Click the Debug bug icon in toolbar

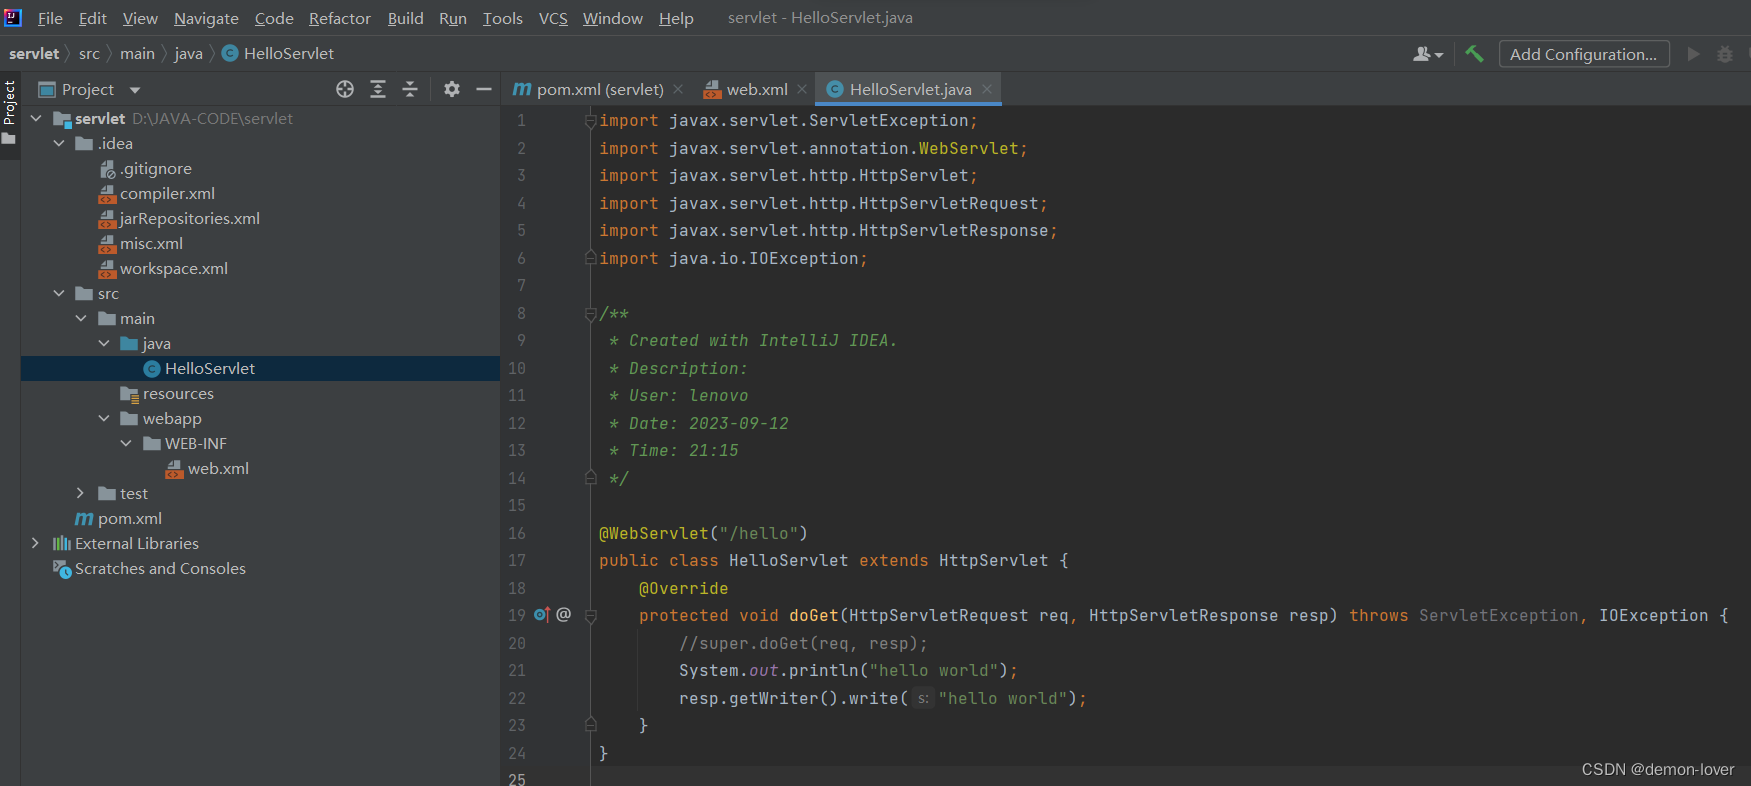1725,54
